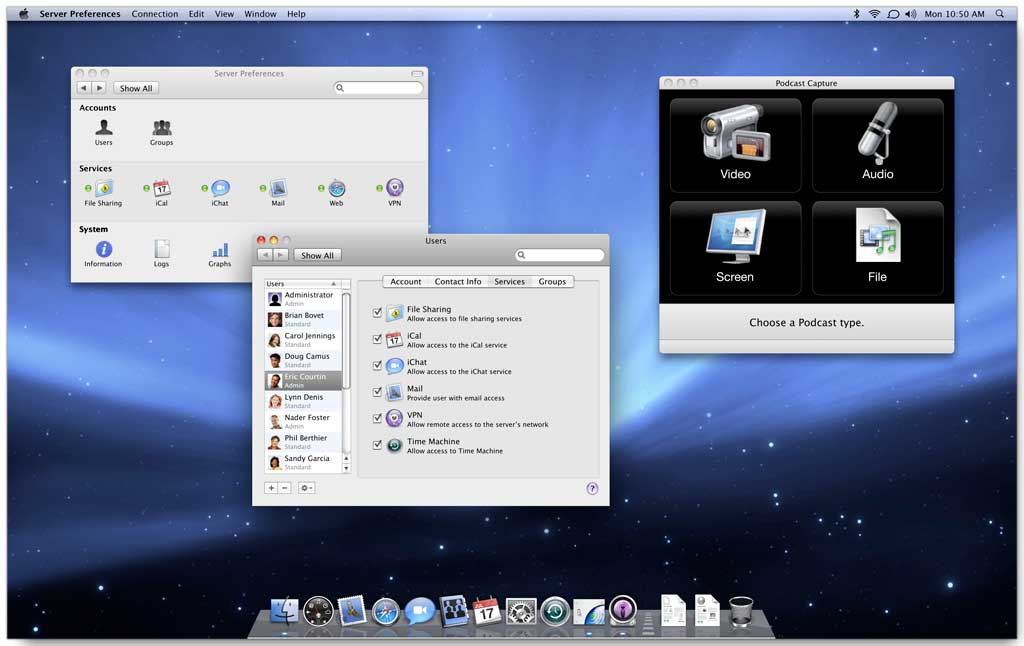Viewport: 1024px width, 646px height.
Task: Open the gear action menu below user list
Action: pos(306,488)
